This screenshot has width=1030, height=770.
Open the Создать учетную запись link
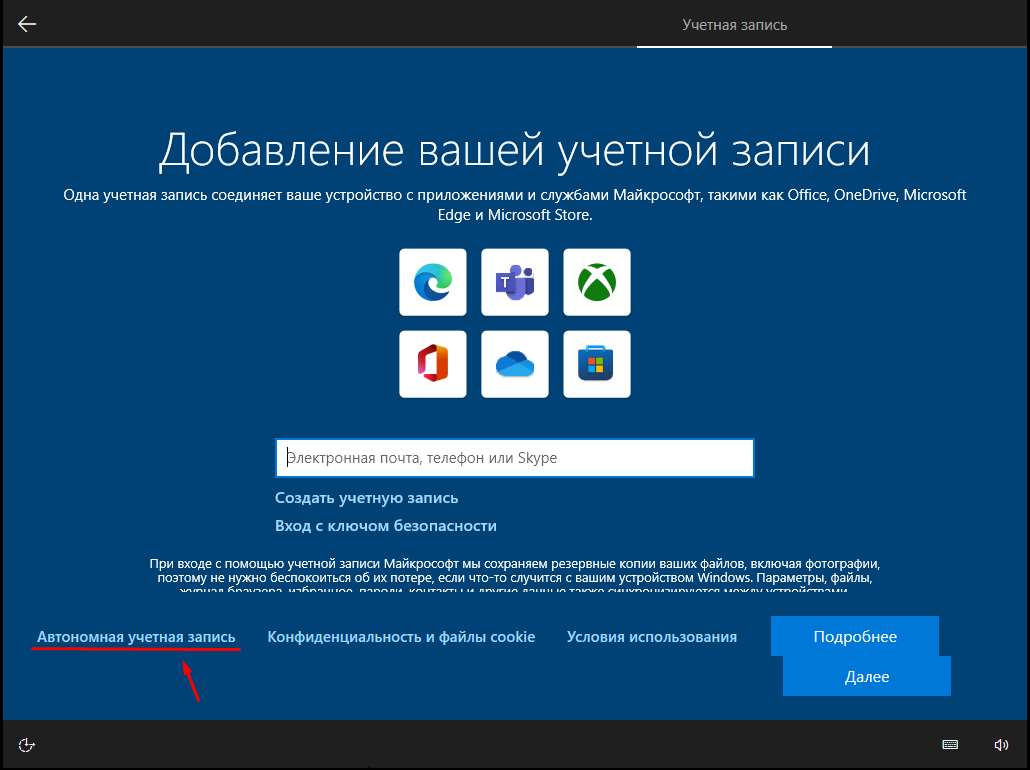click(x=367, y=498)
